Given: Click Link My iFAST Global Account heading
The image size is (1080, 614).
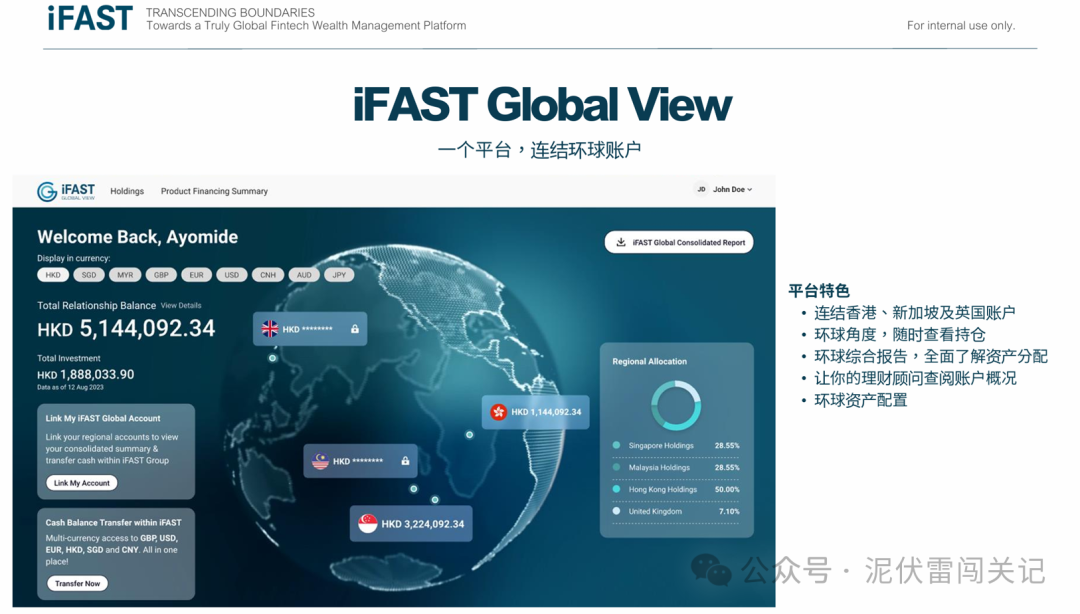Looking at the screenshot, I should pyautogui.click(x=103, y=418).
